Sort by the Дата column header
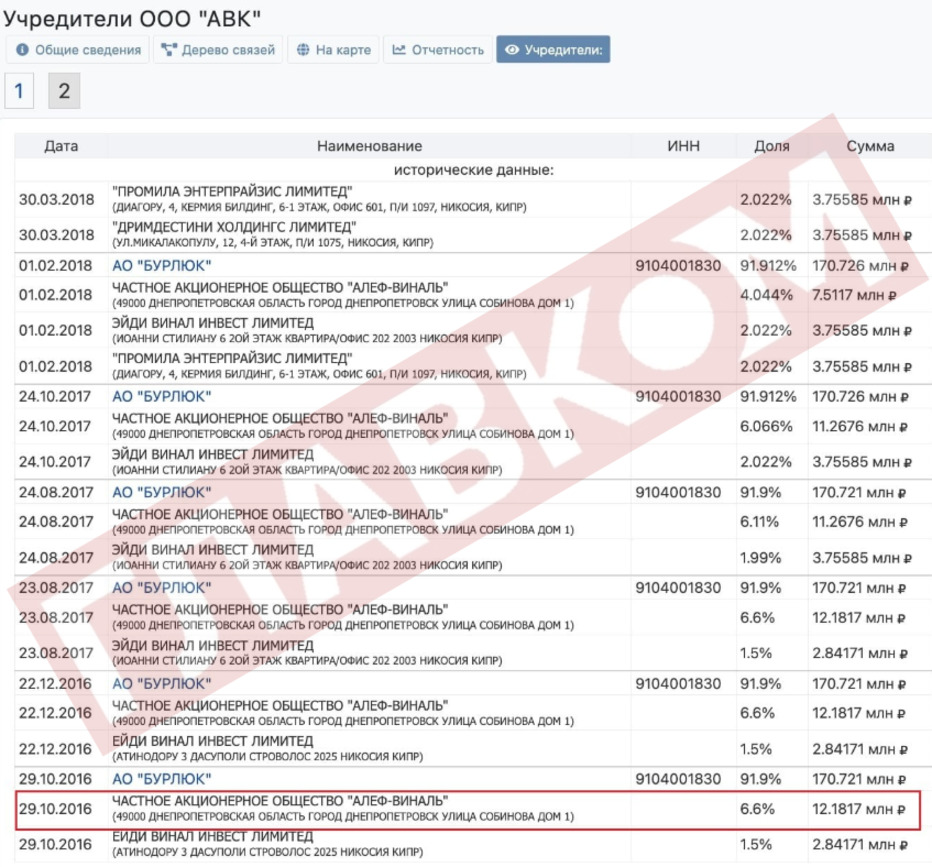932x867 pixels. (x=61, y=146)
